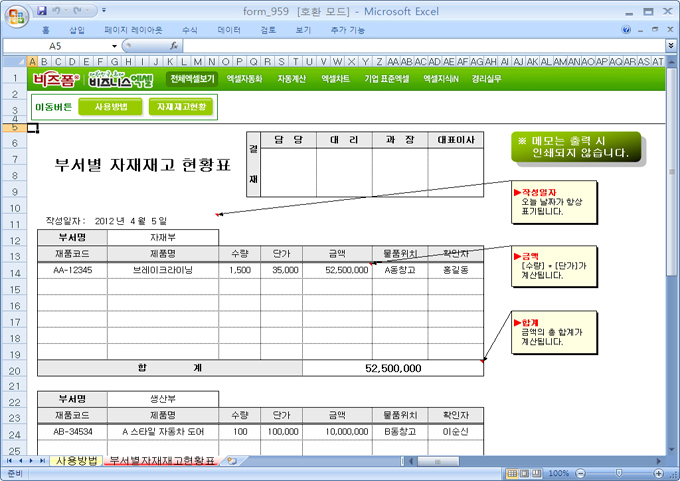Image resolution: width=680 pixels, height=481 pixels.
Task: Select the cell with 브레이크라이닝
Action: [163, 270]
